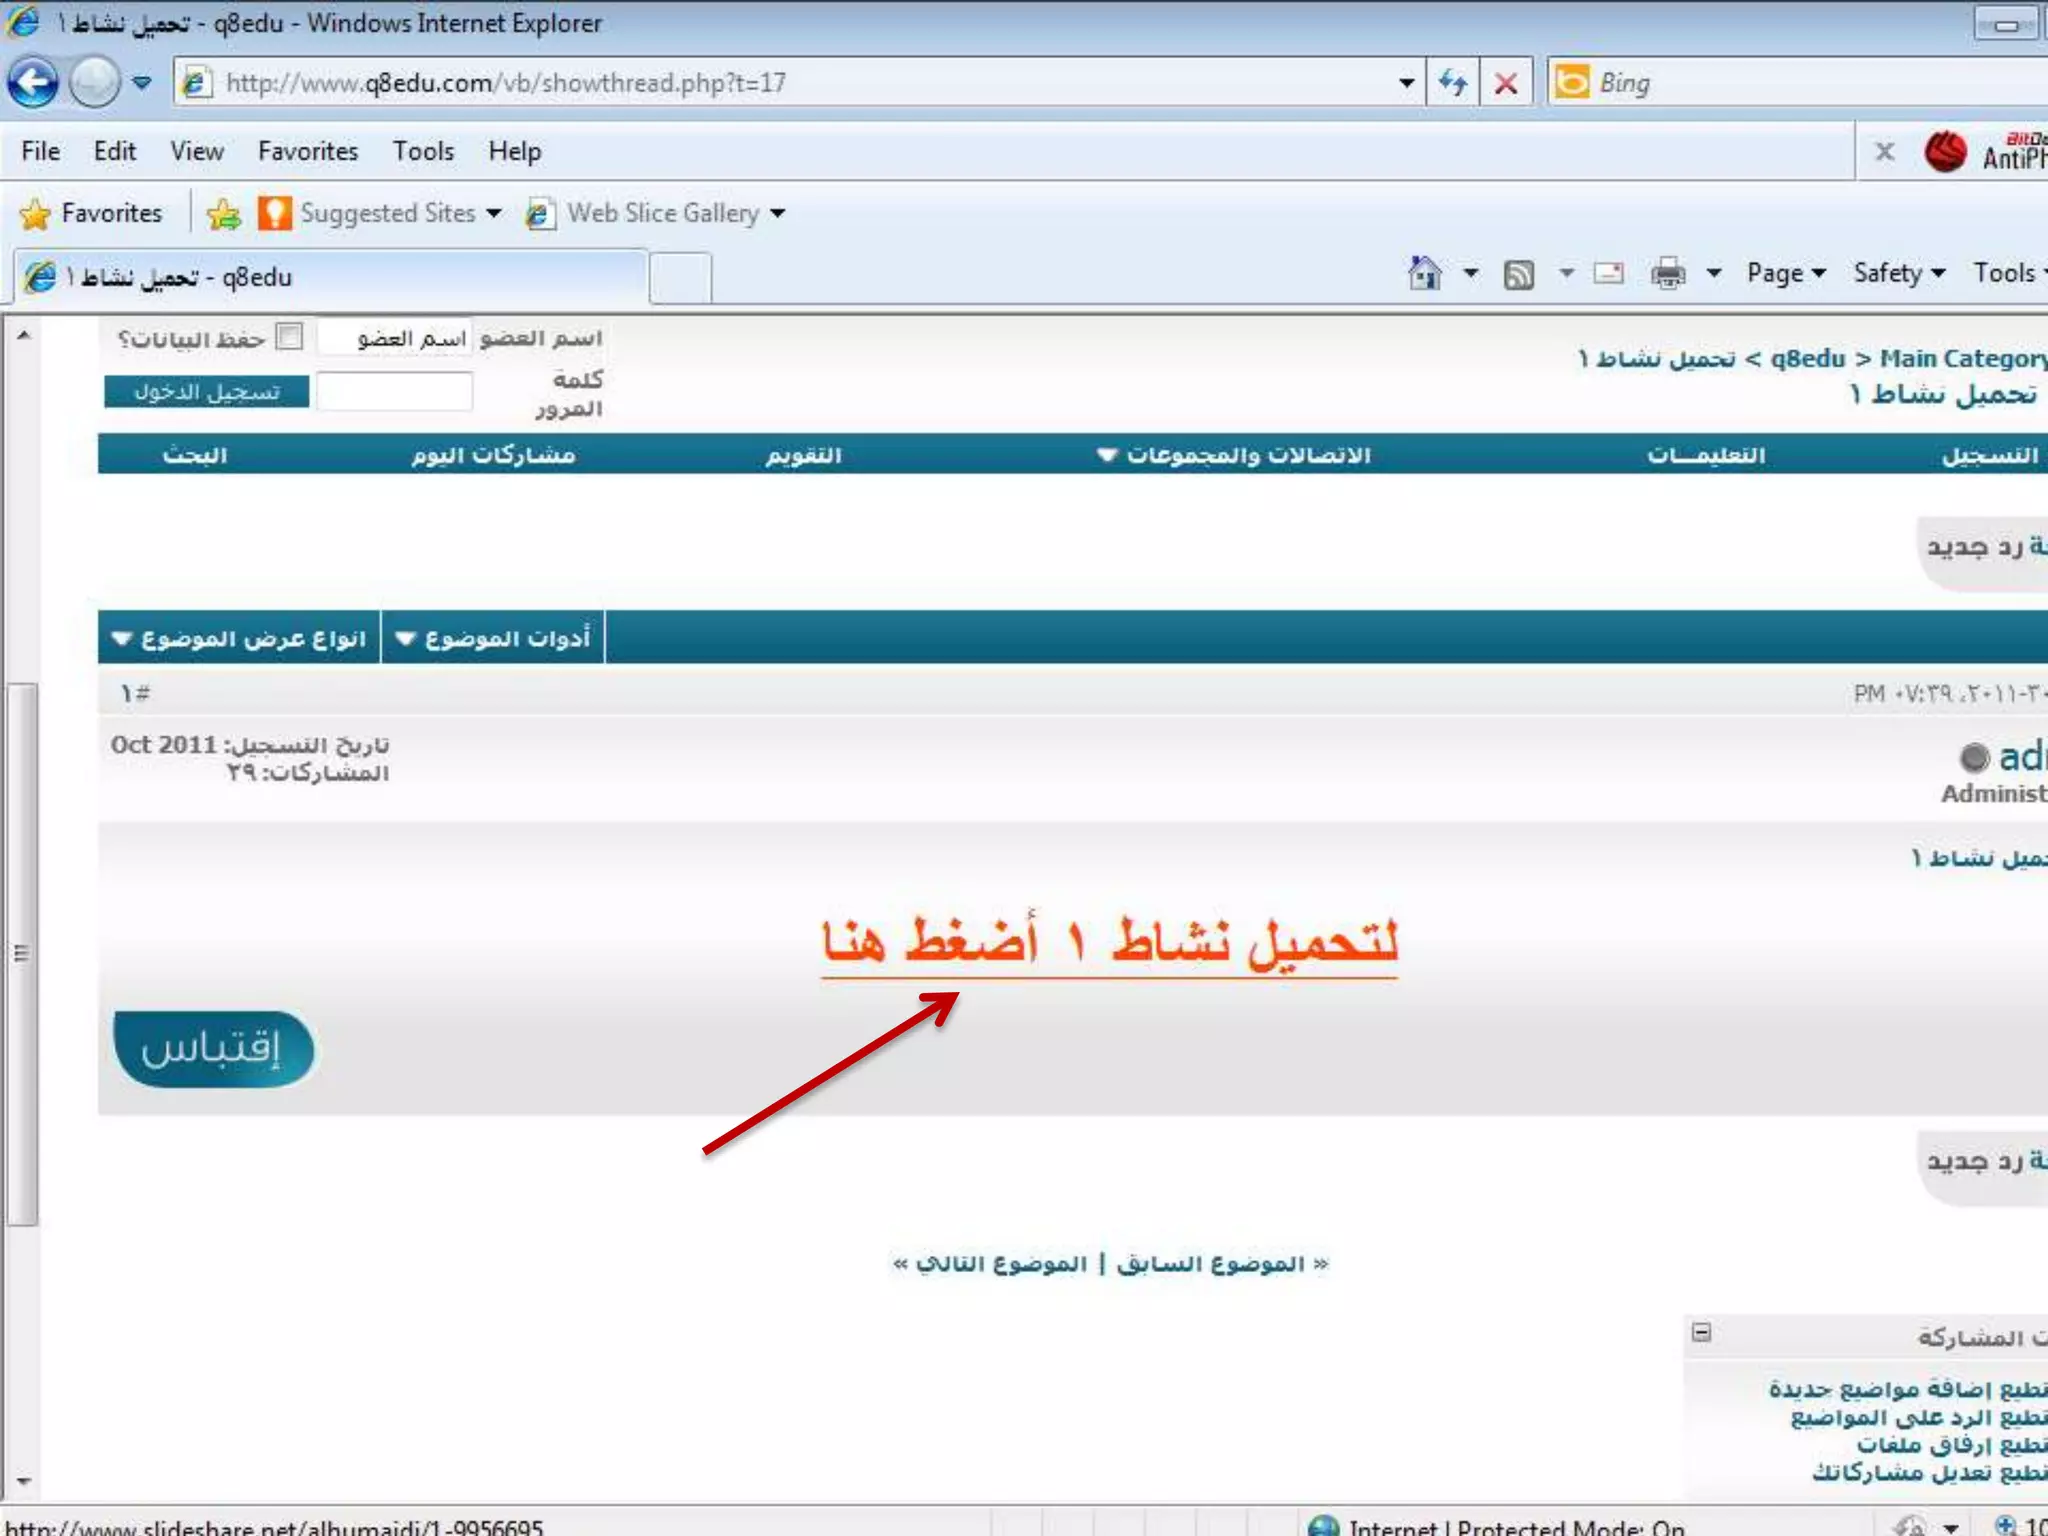Expand the Home button dropdown arrow

point(1470,273)
